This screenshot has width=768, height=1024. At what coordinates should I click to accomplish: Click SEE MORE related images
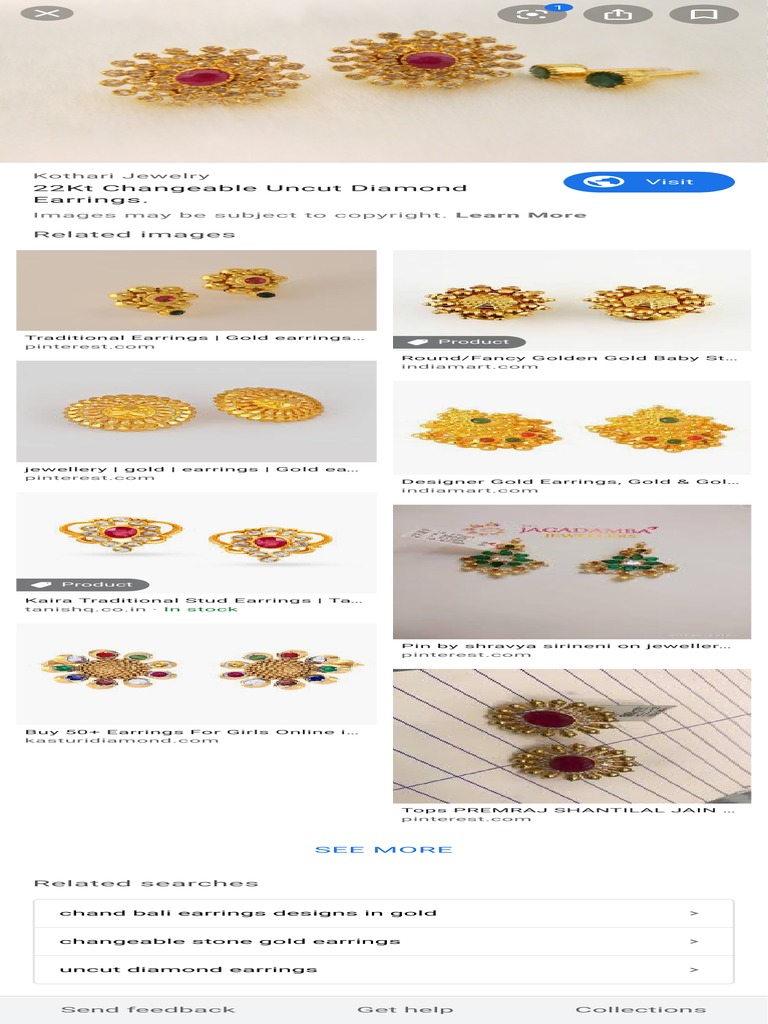click(x=383, y=850)
